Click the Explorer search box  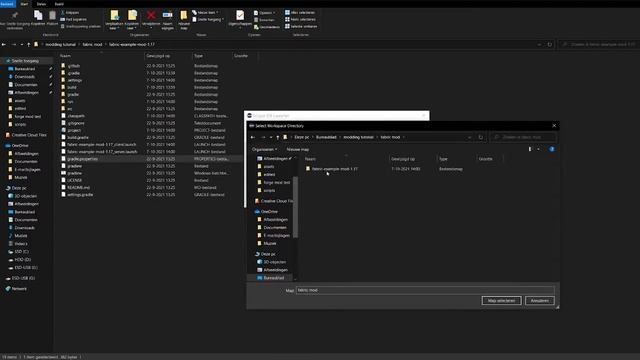pyautogui.click(x=598, y=44)
